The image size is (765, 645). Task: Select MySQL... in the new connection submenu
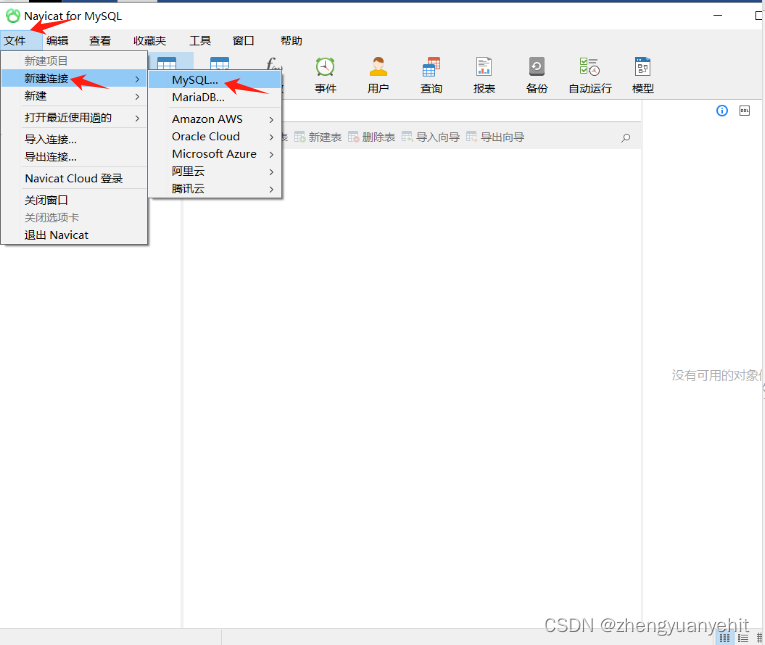pyautogui.click(x=215, y=80)
